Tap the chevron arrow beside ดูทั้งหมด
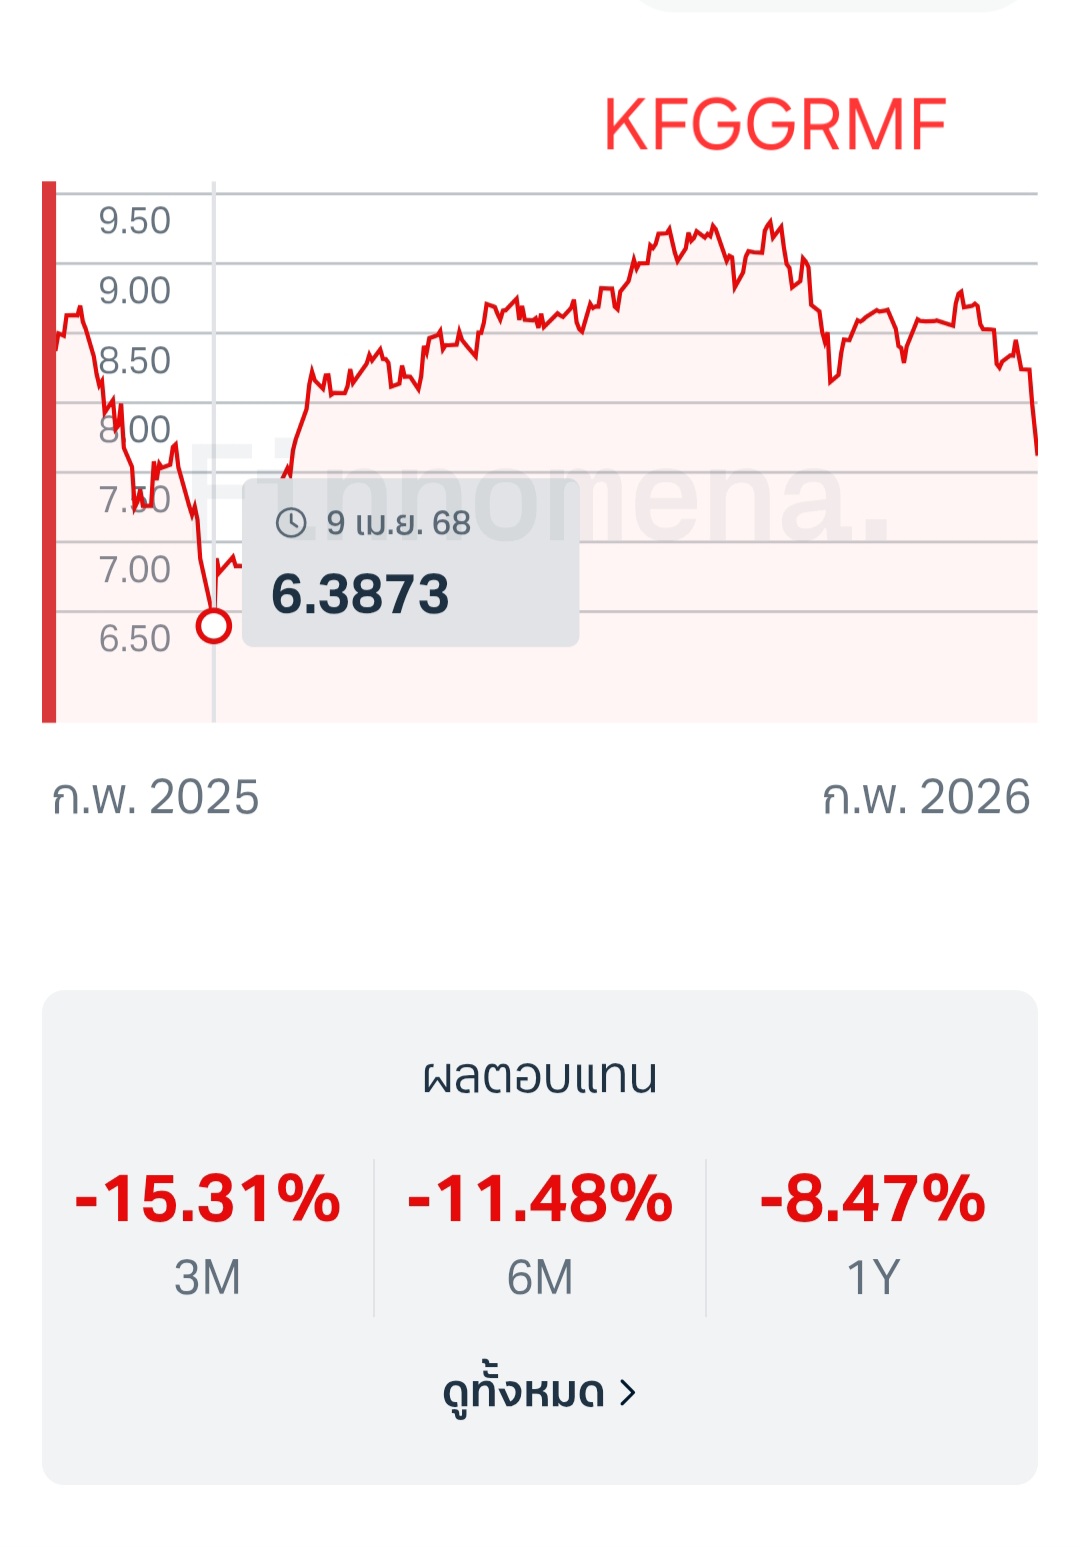The width and height of the screenshot is (1080, 1547). [x=627, y=1392]
